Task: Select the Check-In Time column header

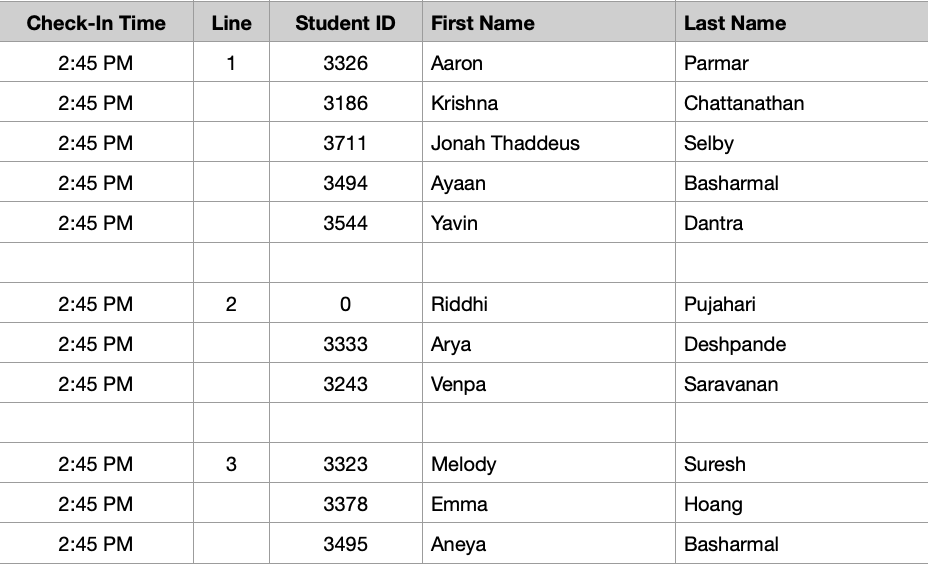Action: 96,22
